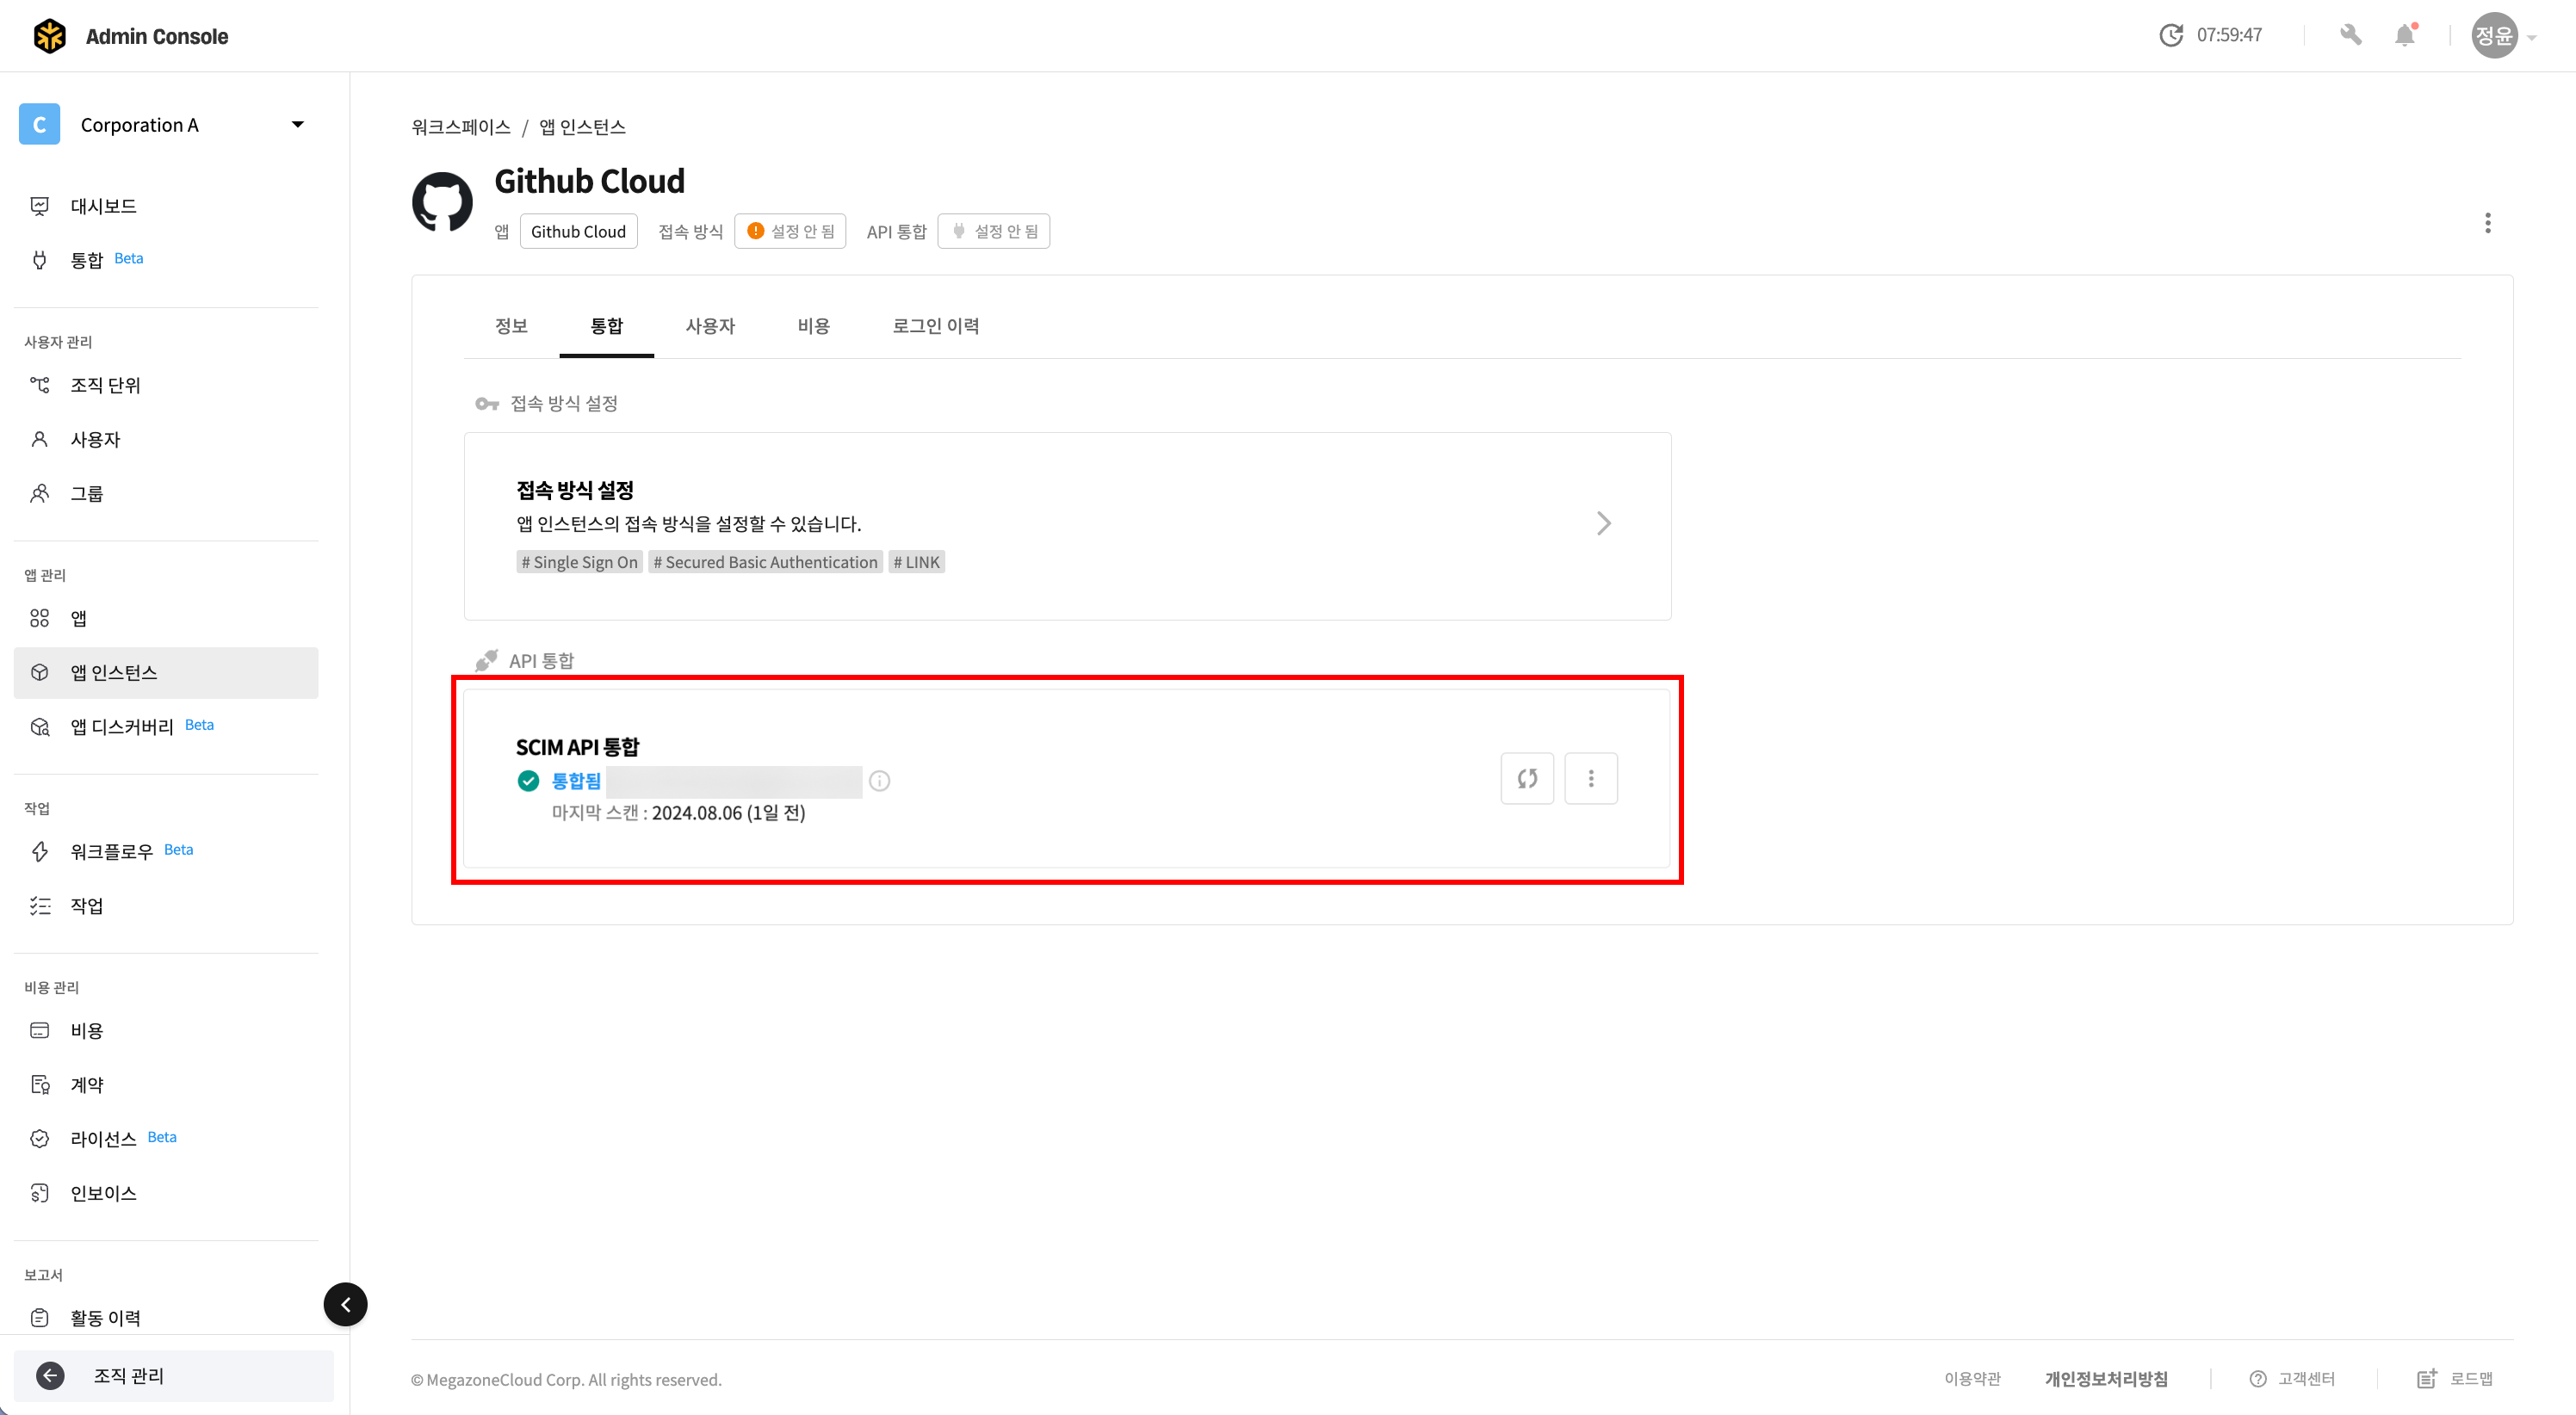Switch to the 통합 tab
This screenshot has height=1415, width=2576.
(x=607, y=326)
